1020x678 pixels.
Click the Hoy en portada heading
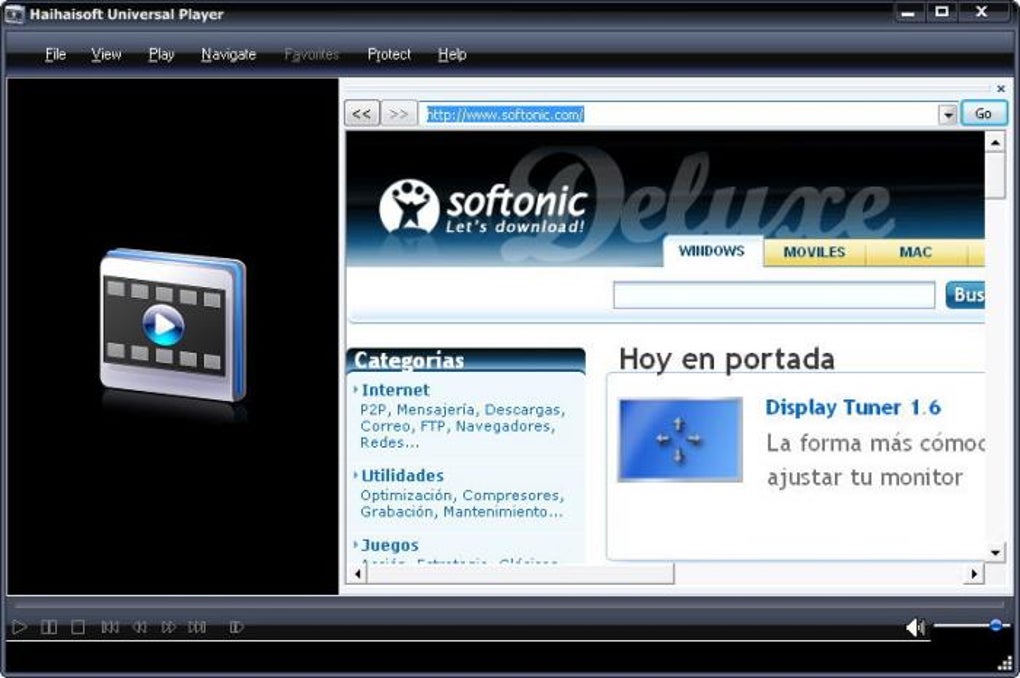click(x=726, y=359)
